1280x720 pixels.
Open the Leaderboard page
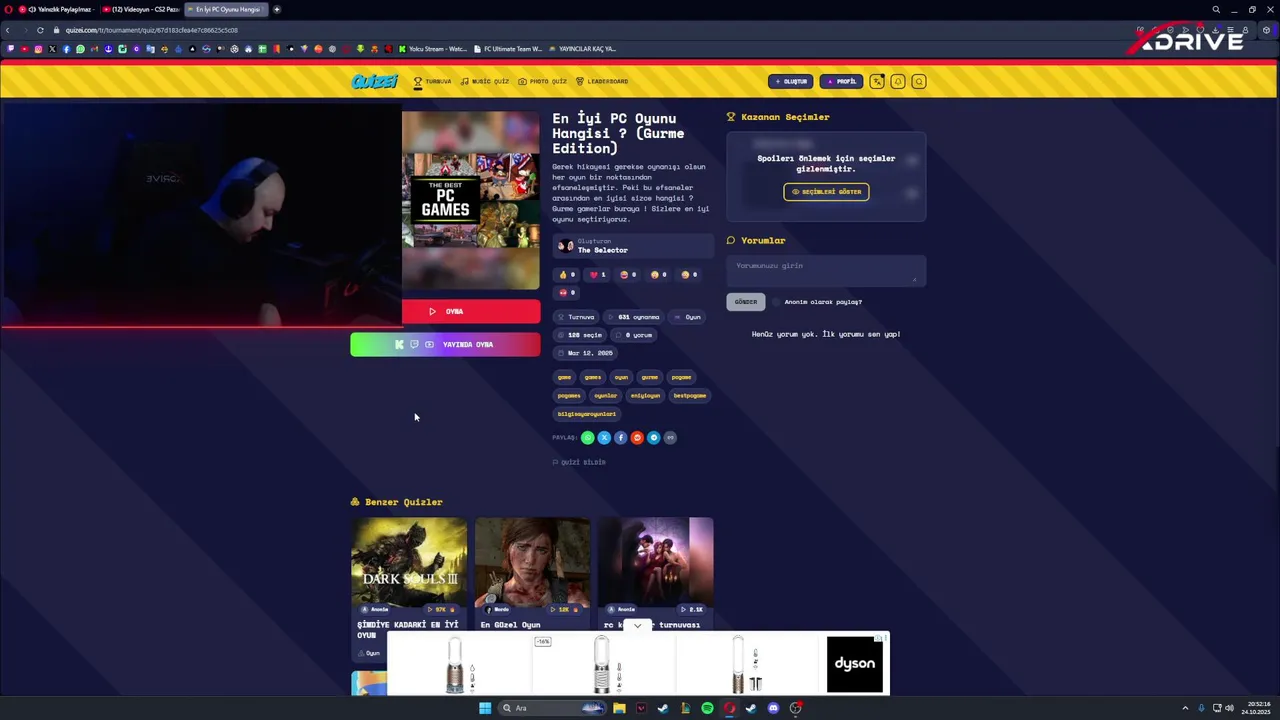click(x=602, y=82)
